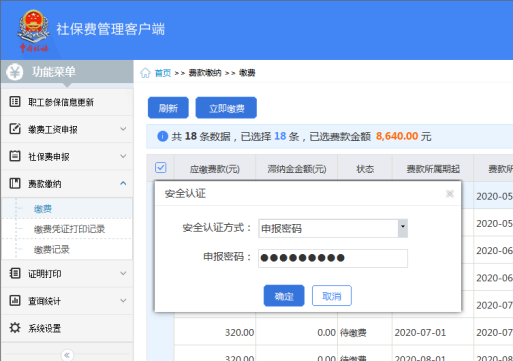The image size is (513, 361).
Task: Select 缴费凭证打印记录 submenu item
Action: 69,229
